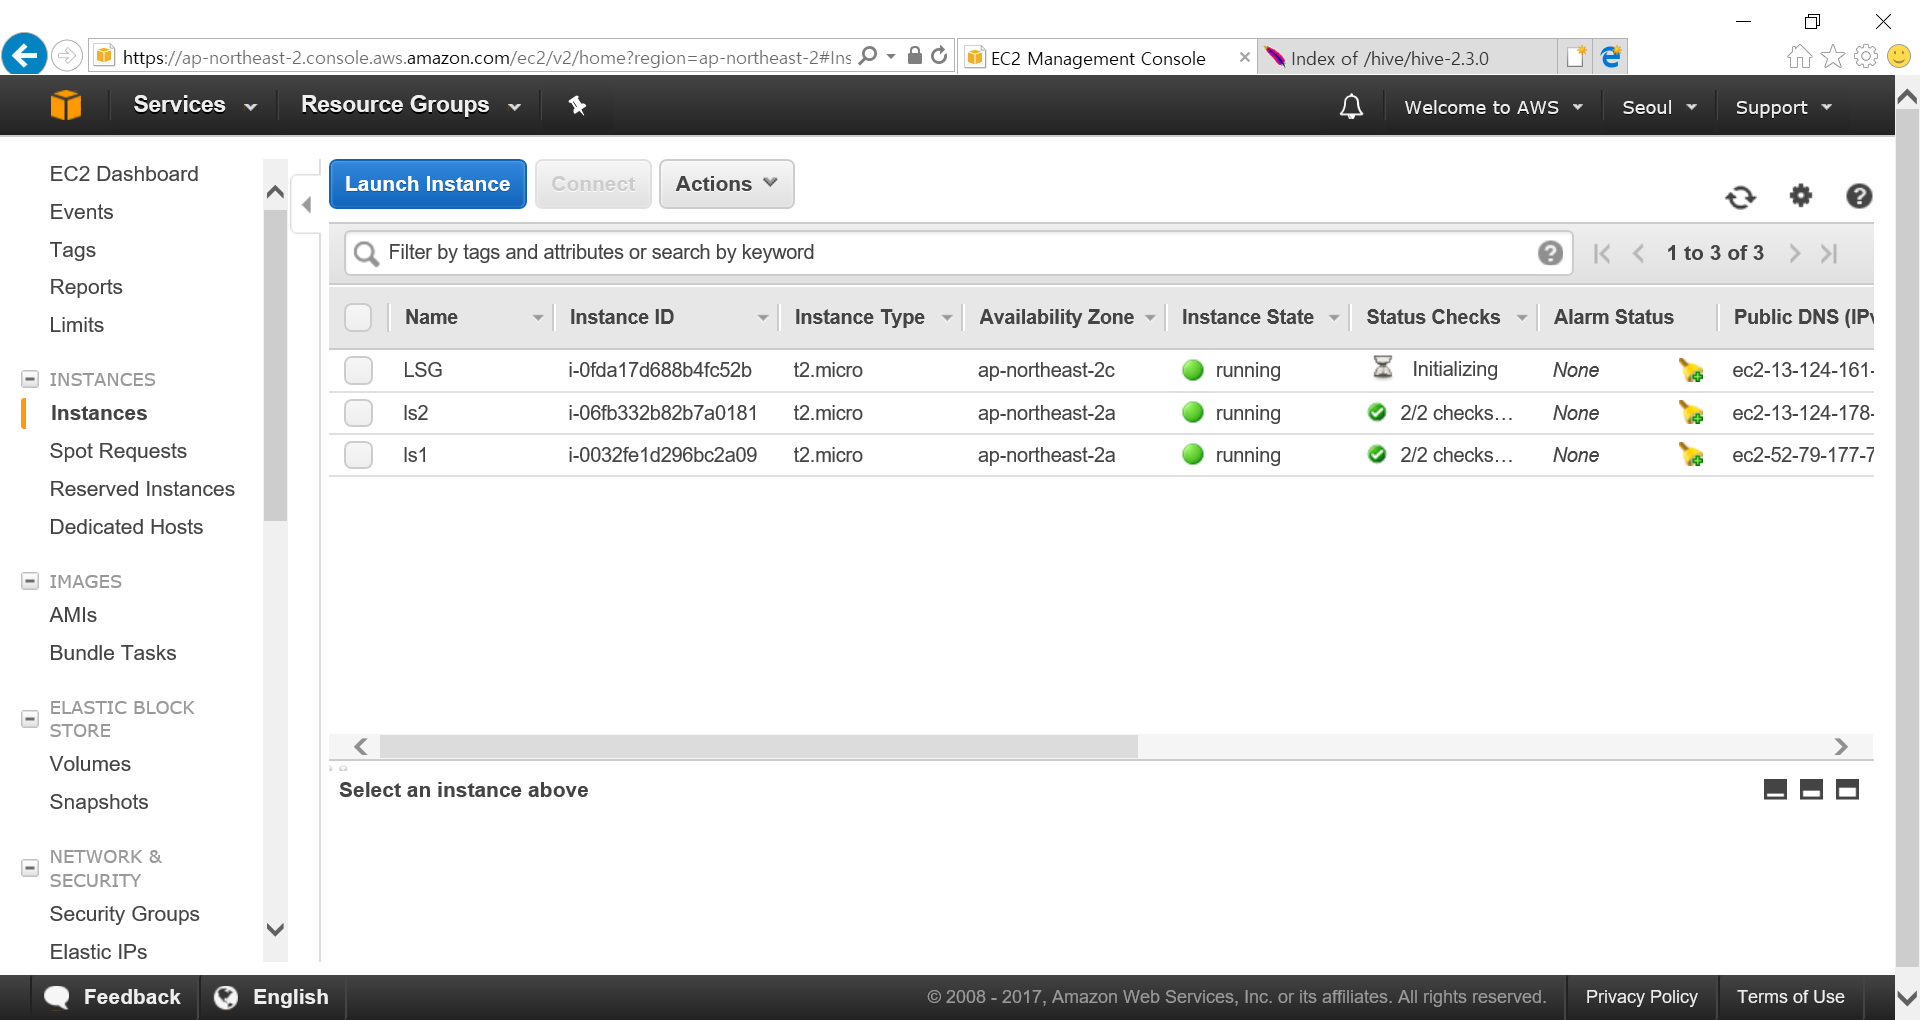
Task: Click the horizontal table scrollbar thumb
Action: tap(758, 747)
